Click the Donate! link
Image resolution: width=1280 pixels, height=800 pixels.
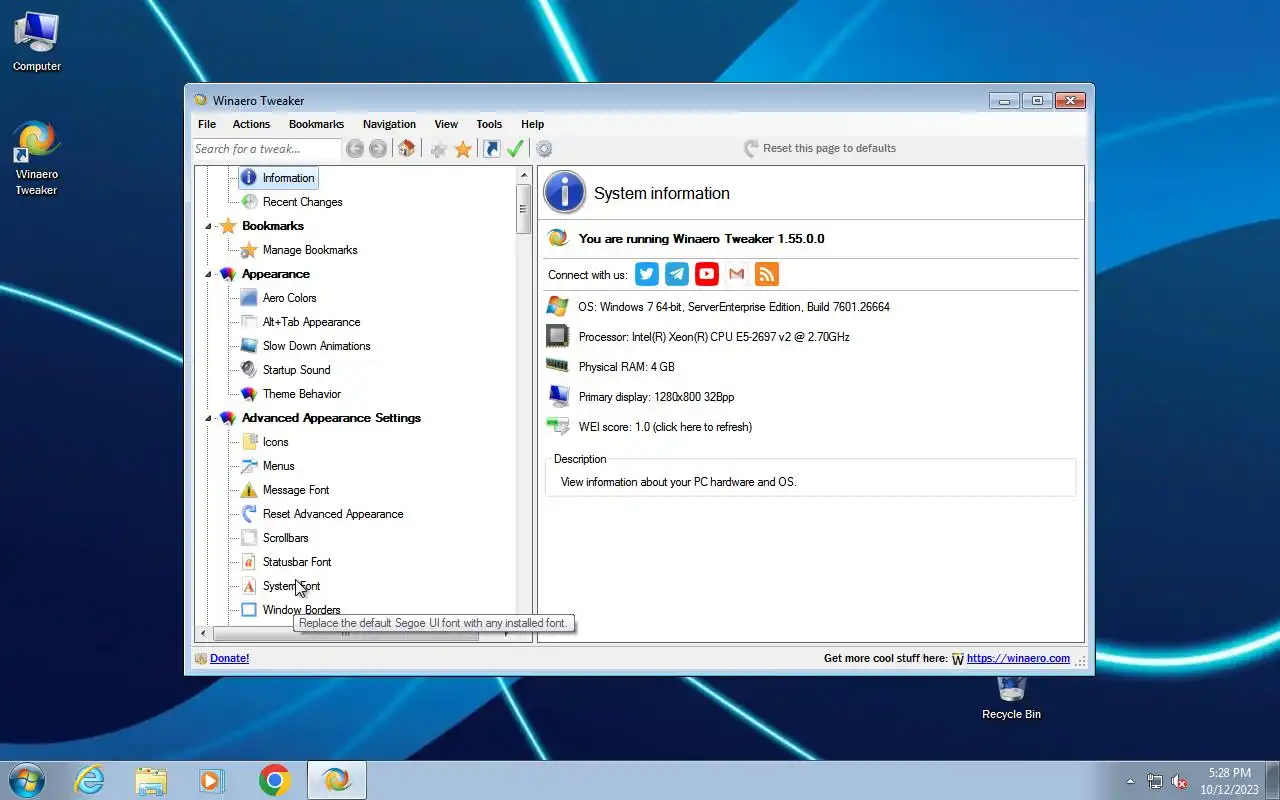point(229,658)
